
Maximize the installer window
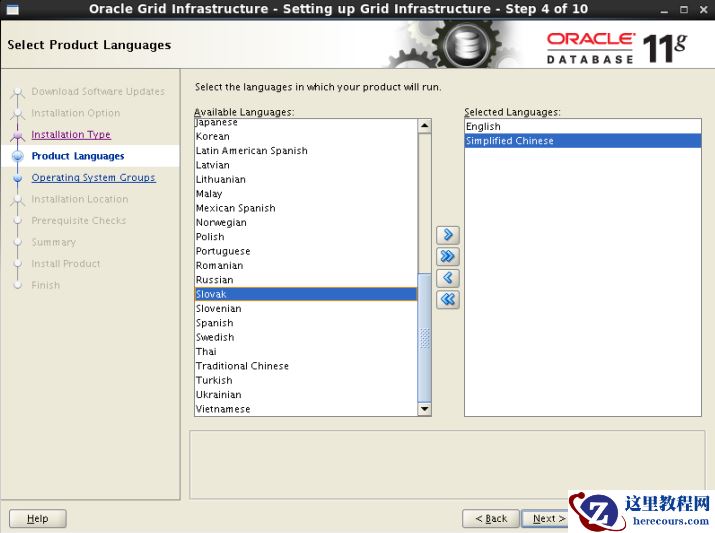pyautogui.click(x=684, y=10)
